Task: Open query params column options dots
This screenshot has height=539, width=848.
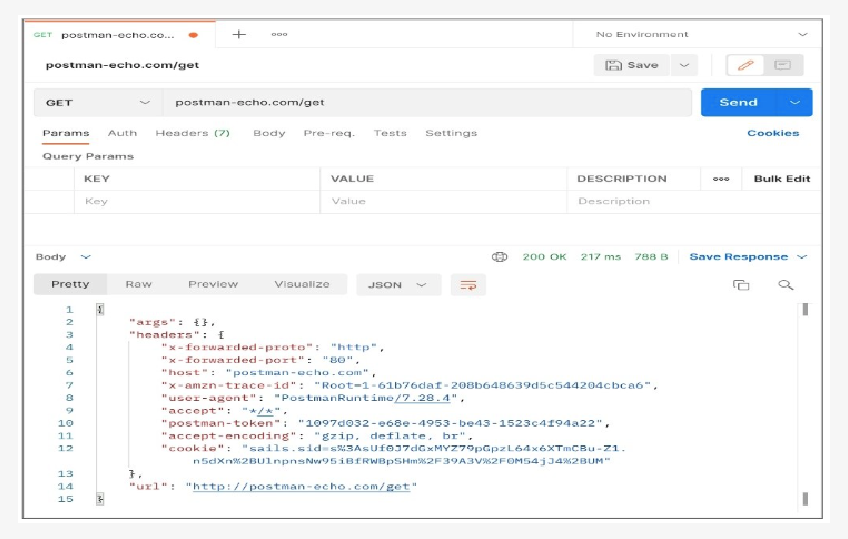Action: tap(721, 179)
